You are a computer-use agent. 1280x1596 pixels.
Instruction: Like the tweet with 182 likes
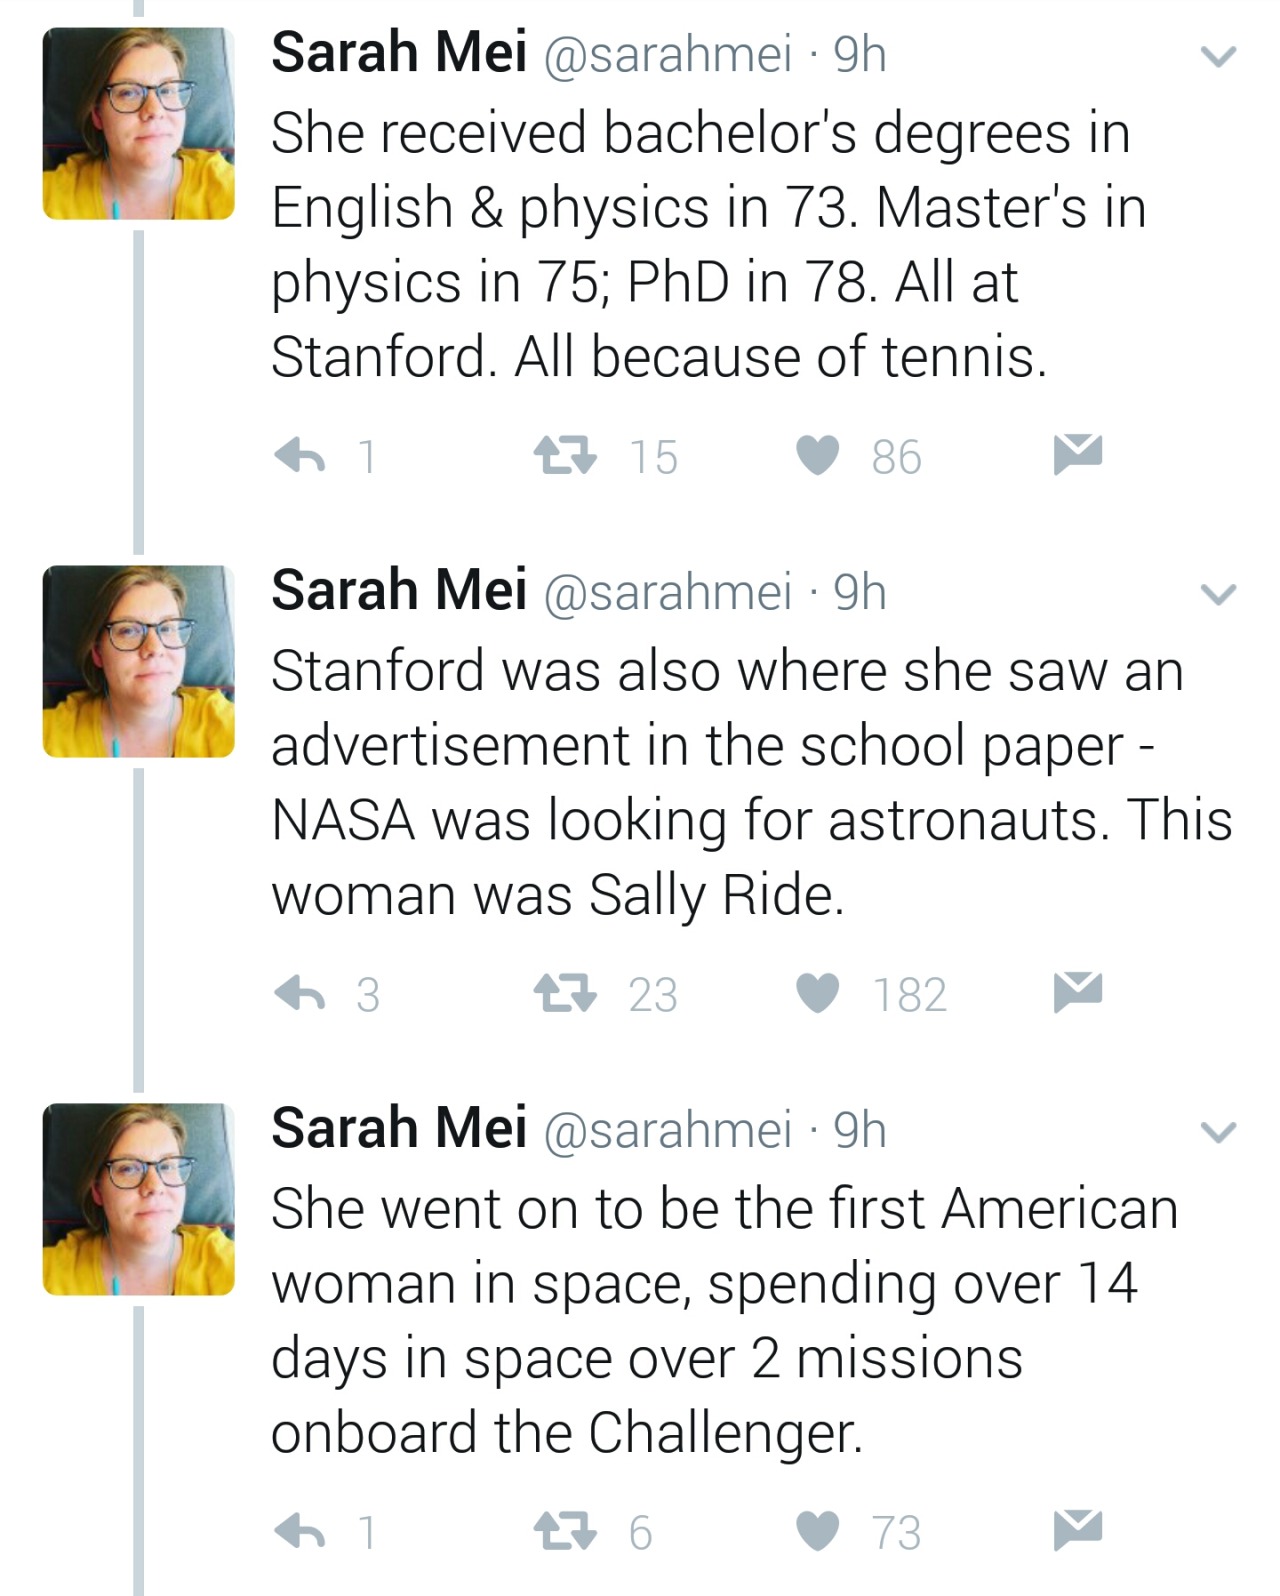click(x=818, y=994)
